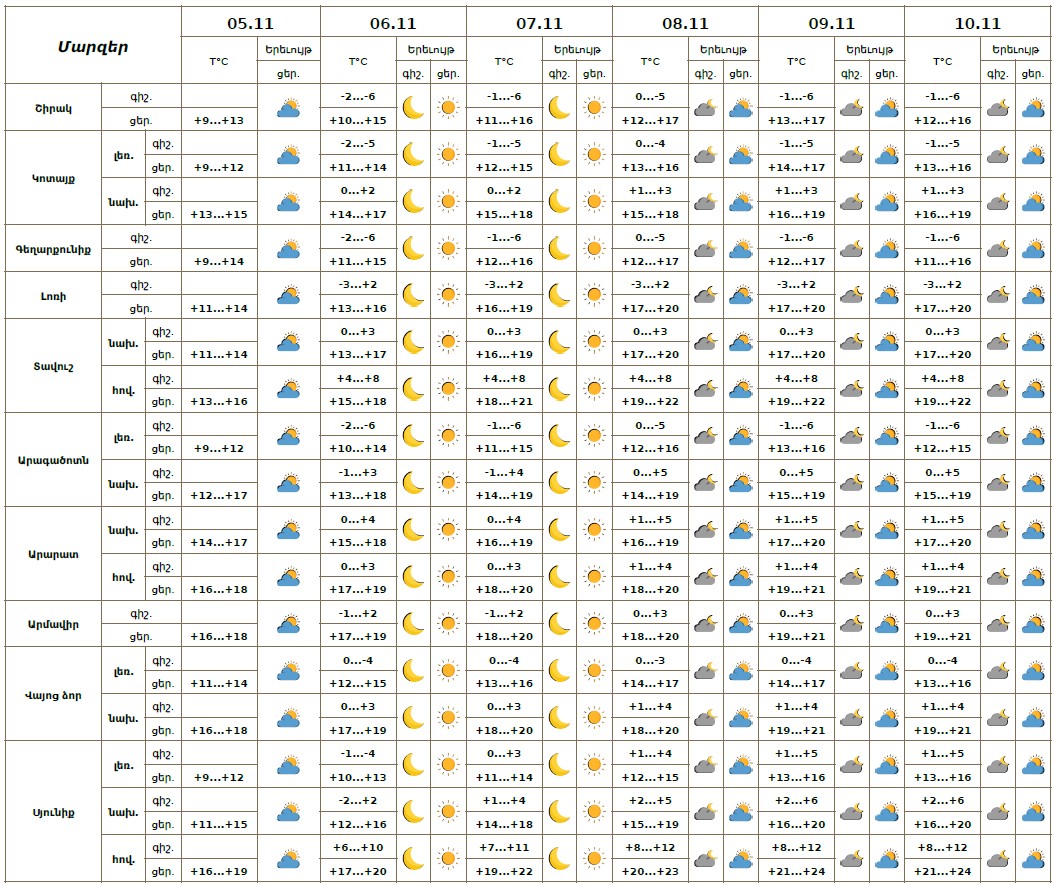
Task: Select the 05.11 date column header
Action: [x=251, y=22]
